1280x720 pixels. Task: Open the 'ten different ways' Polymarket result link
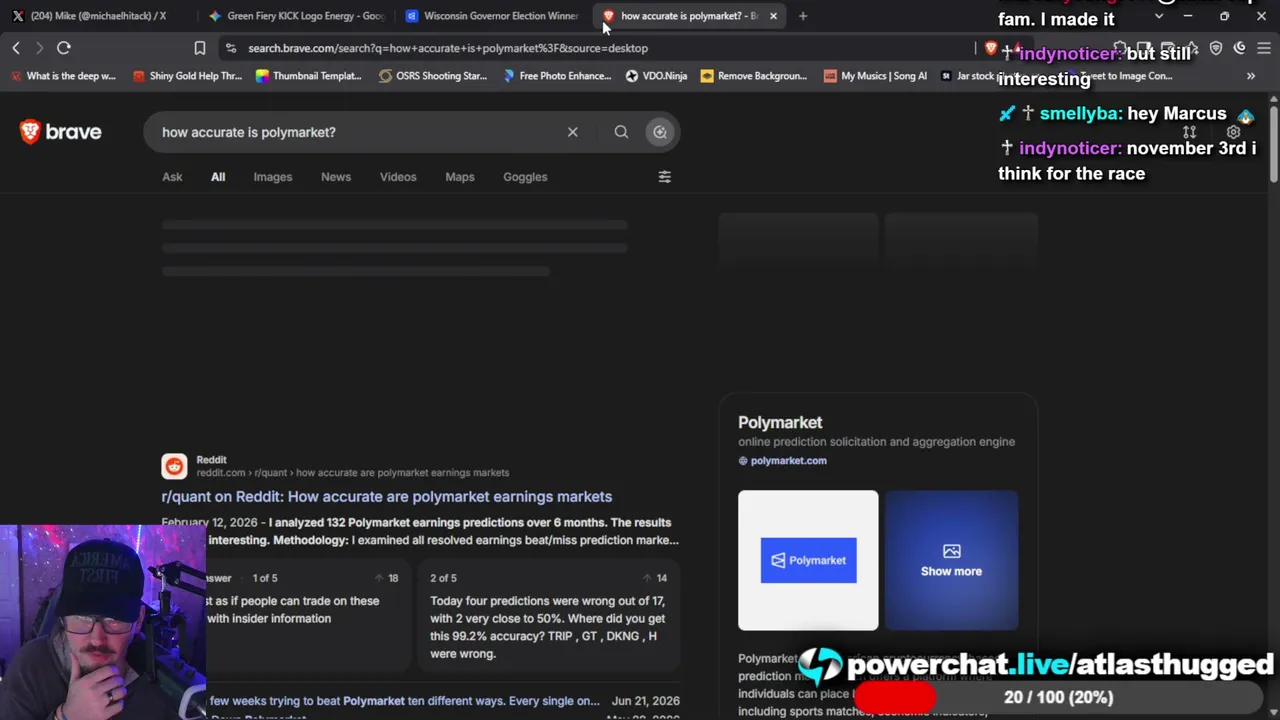[404, 701]
